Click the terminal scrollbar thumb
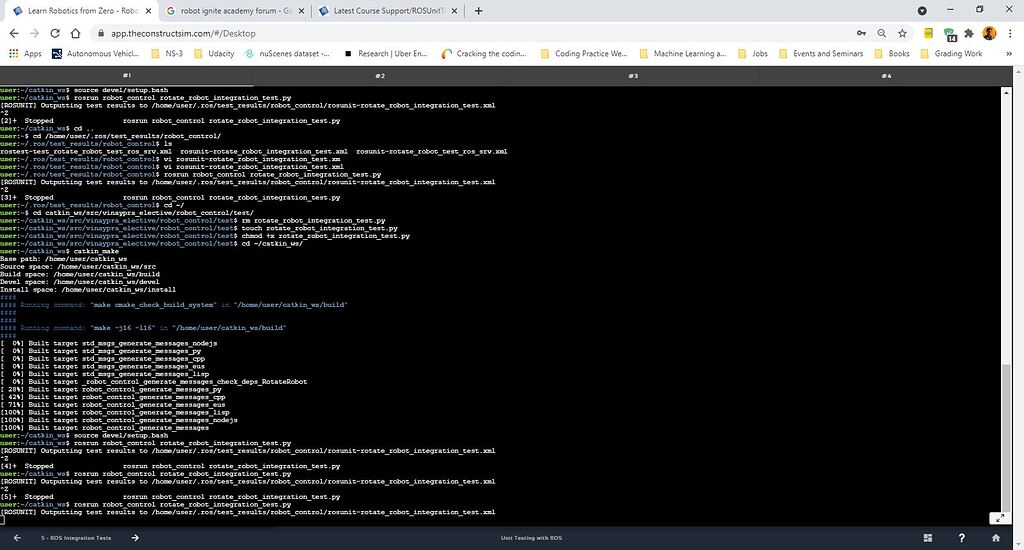 1006,436
